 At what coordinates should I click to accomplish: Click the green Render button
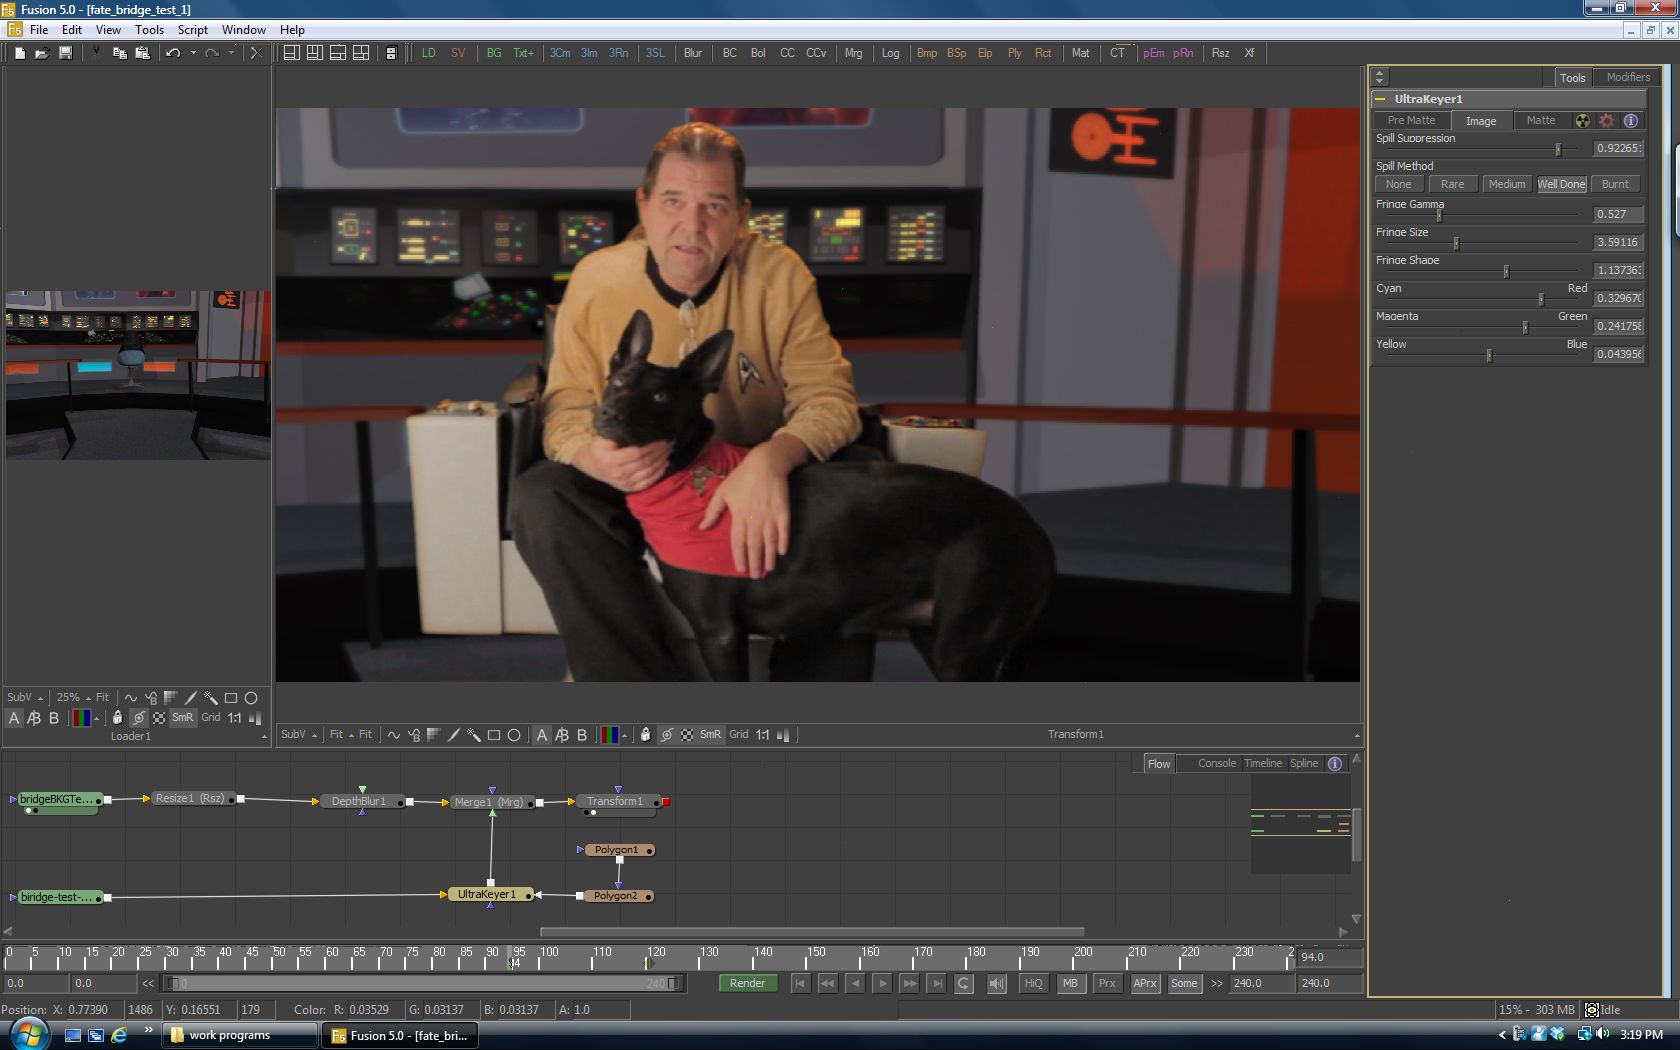[x=747, y=984]
